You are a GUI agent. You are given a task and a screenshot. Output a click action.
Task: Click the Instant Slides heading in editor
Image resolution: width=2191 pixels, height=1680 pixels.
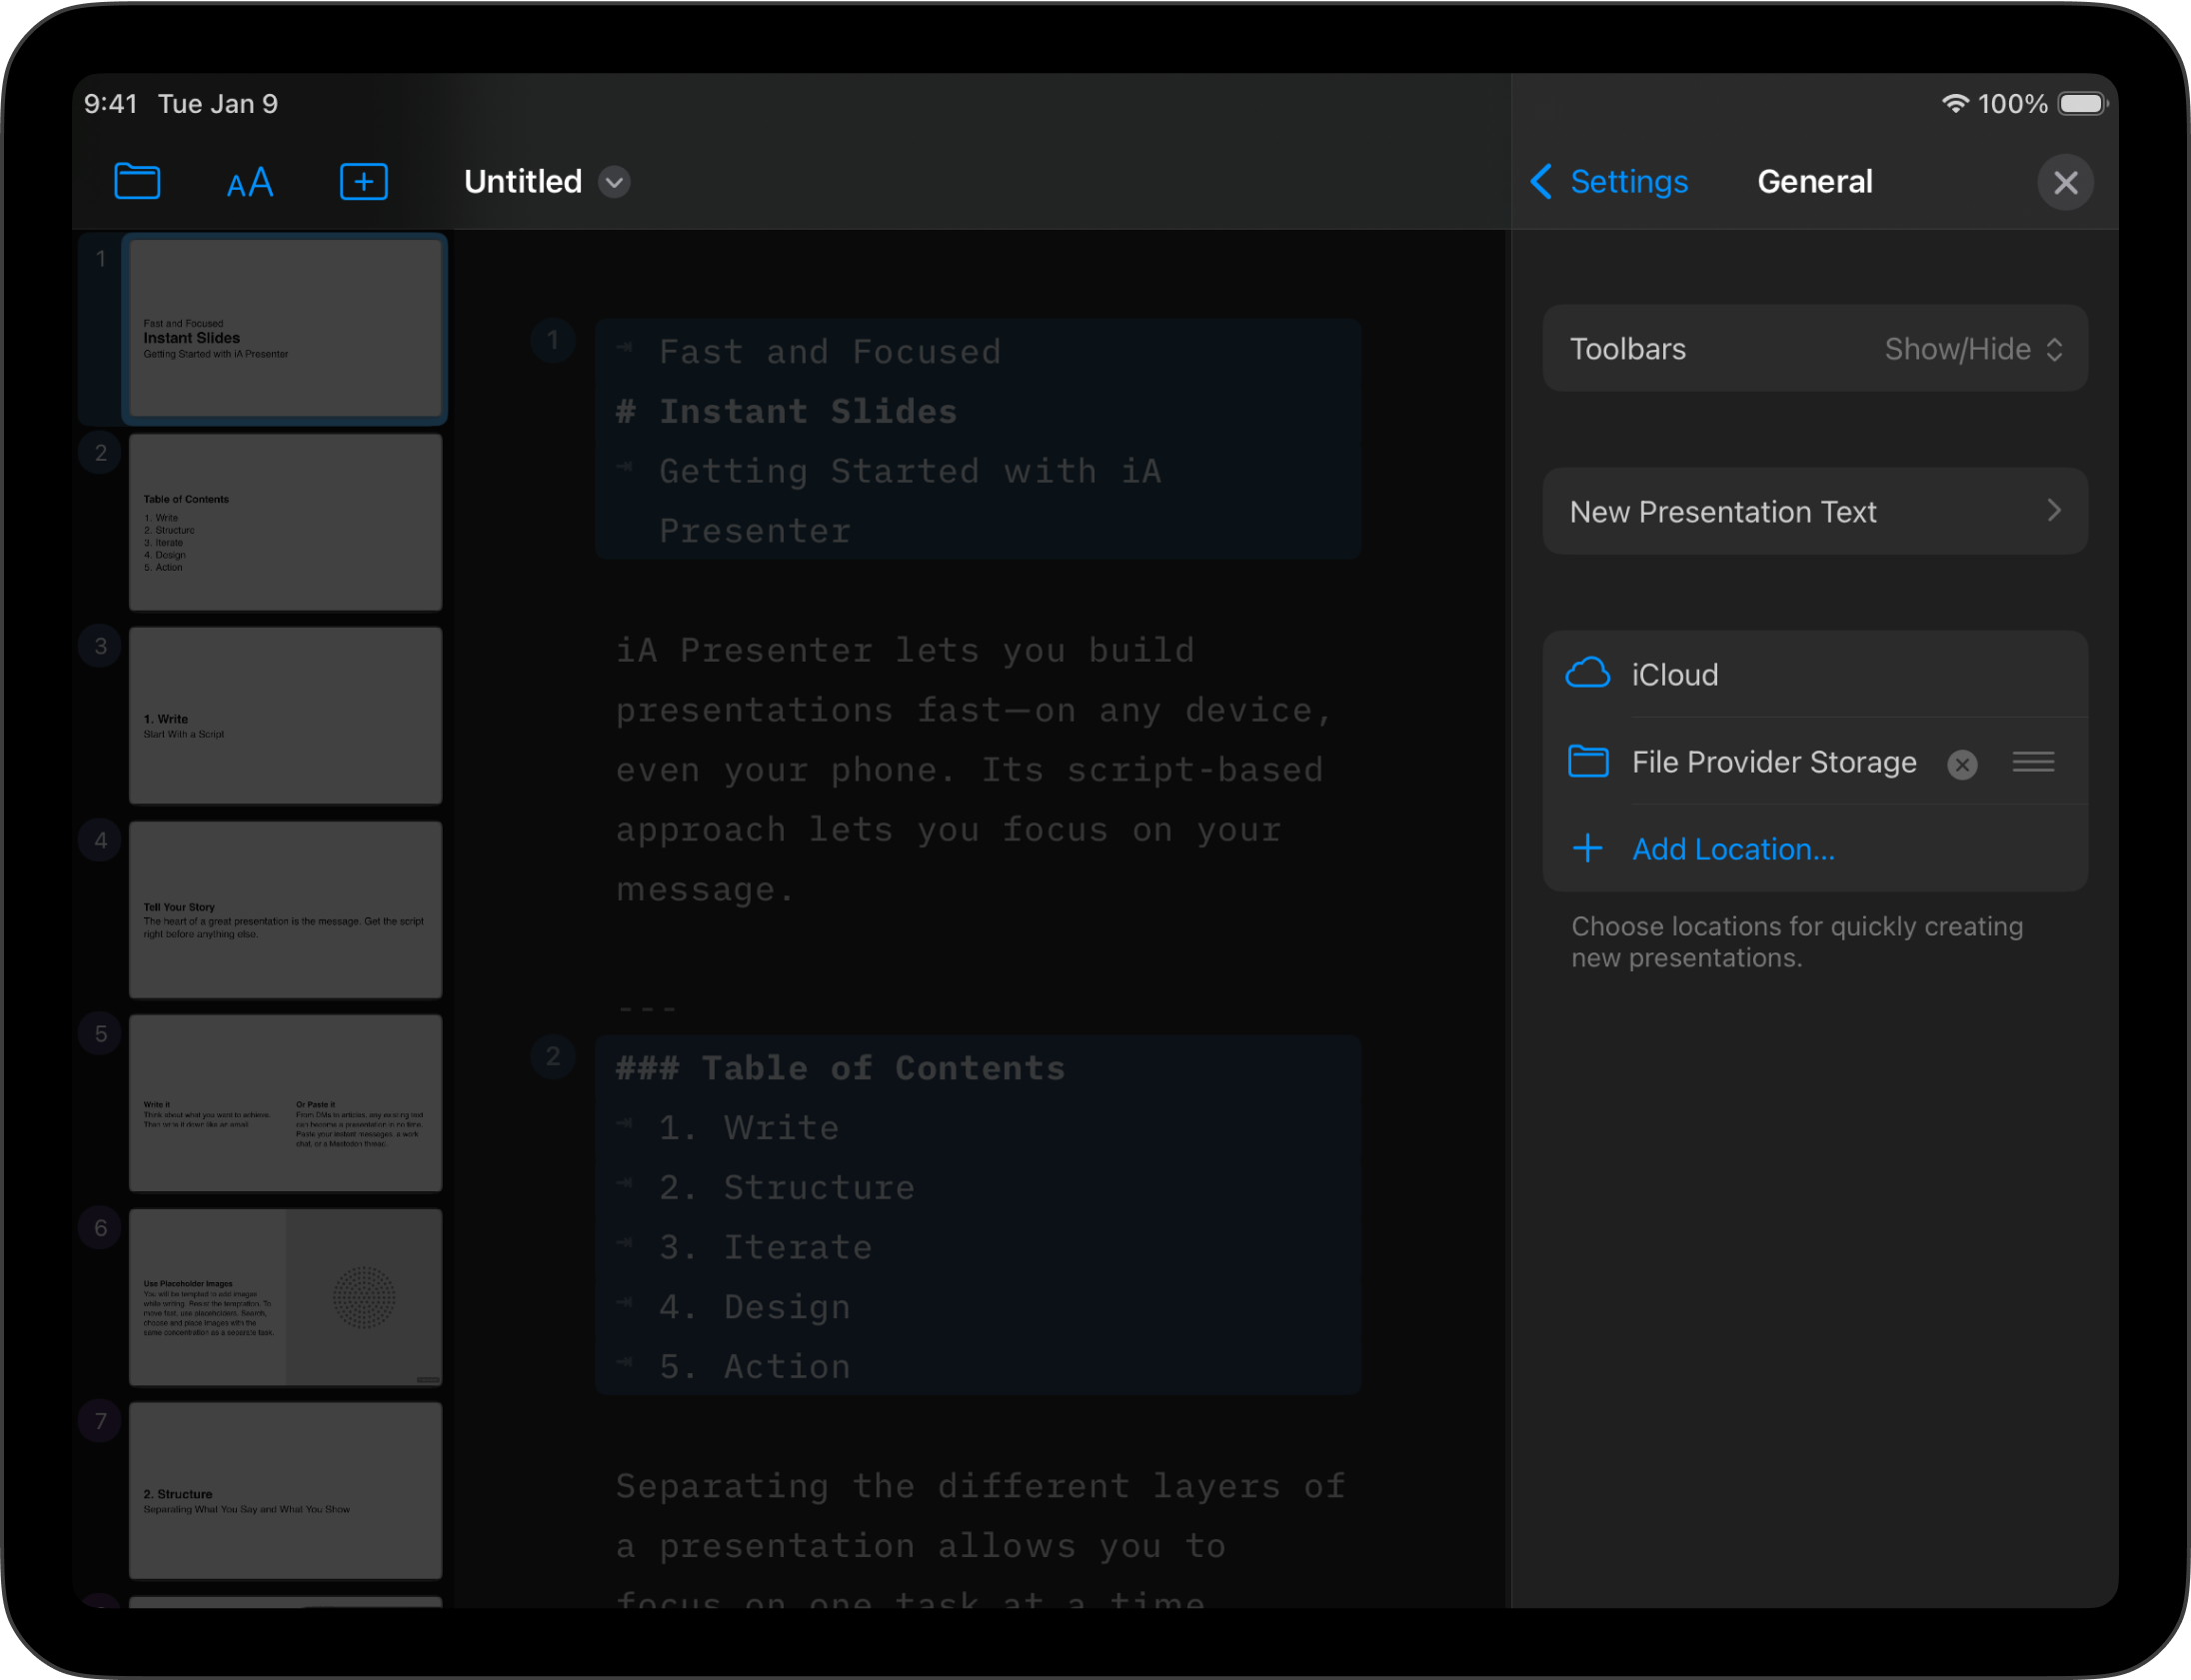(x=807, y=412)
